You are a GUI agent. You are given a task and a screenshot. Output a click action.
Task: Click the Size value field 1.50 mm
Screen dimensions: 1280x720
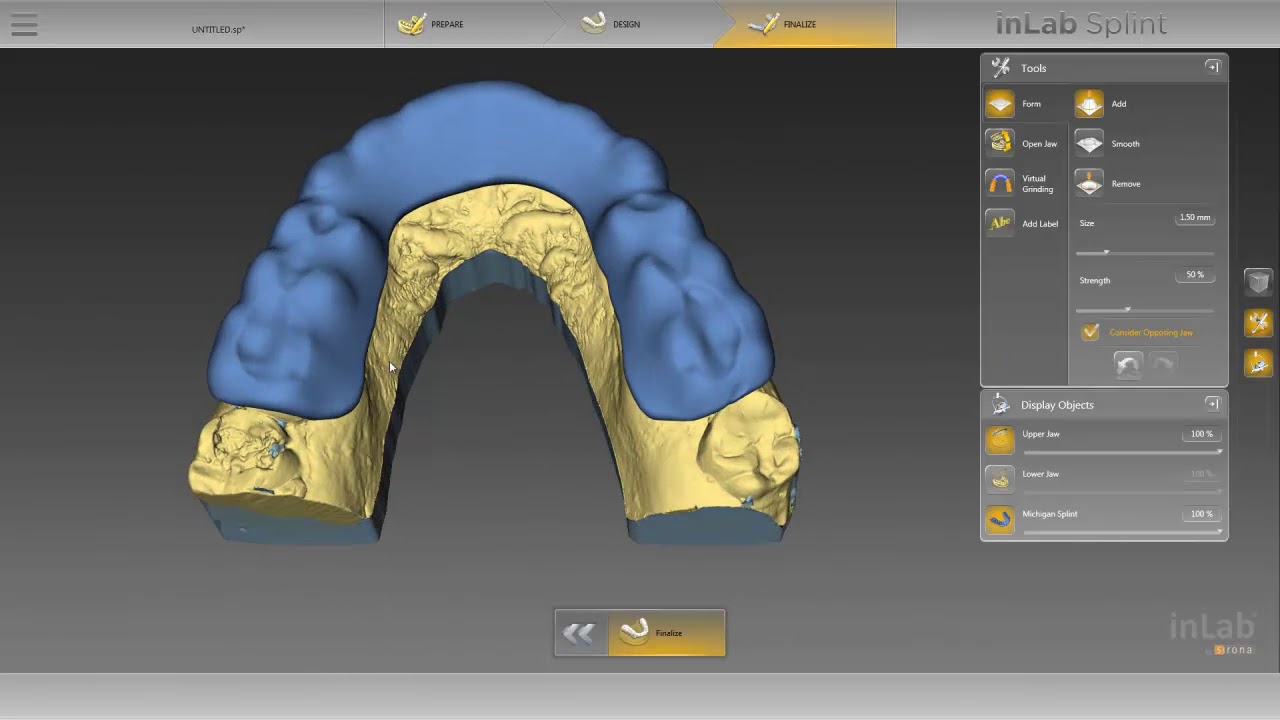click(x=1194, y=217)
